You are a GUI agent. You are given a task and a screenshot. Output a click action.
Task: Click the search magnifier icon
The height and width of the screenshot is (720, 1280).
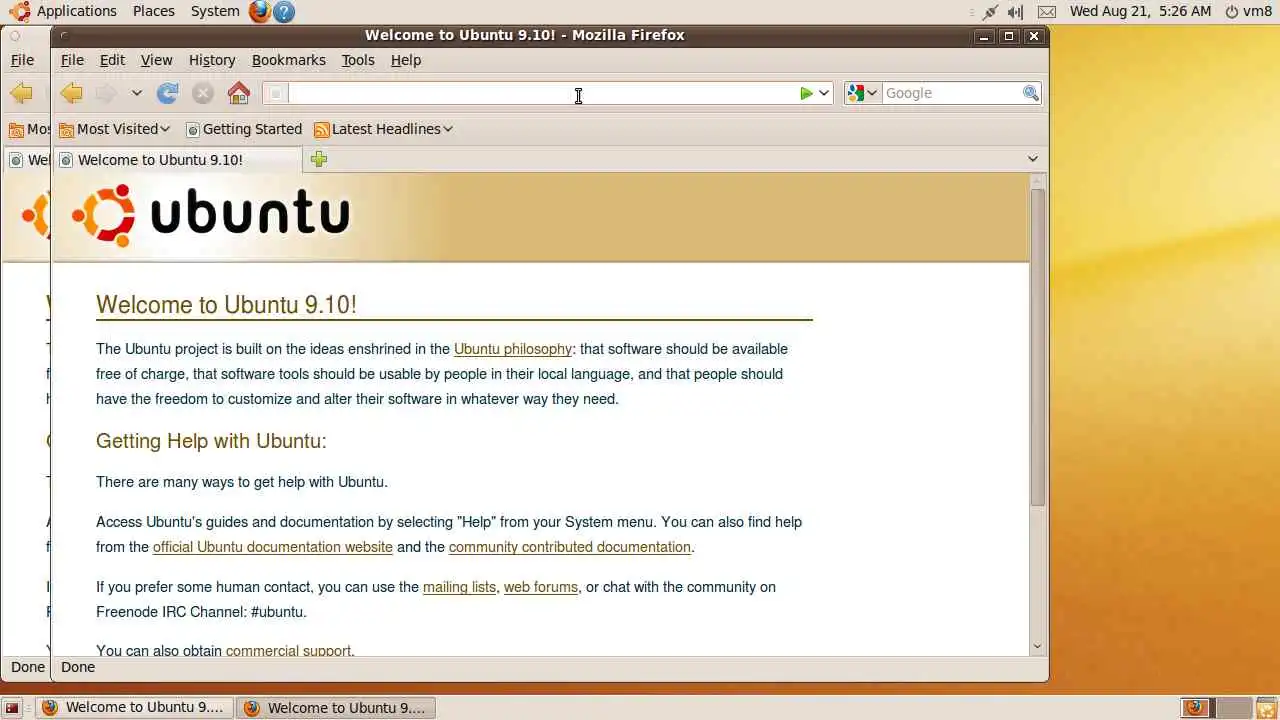click(x=1031, y=93)
